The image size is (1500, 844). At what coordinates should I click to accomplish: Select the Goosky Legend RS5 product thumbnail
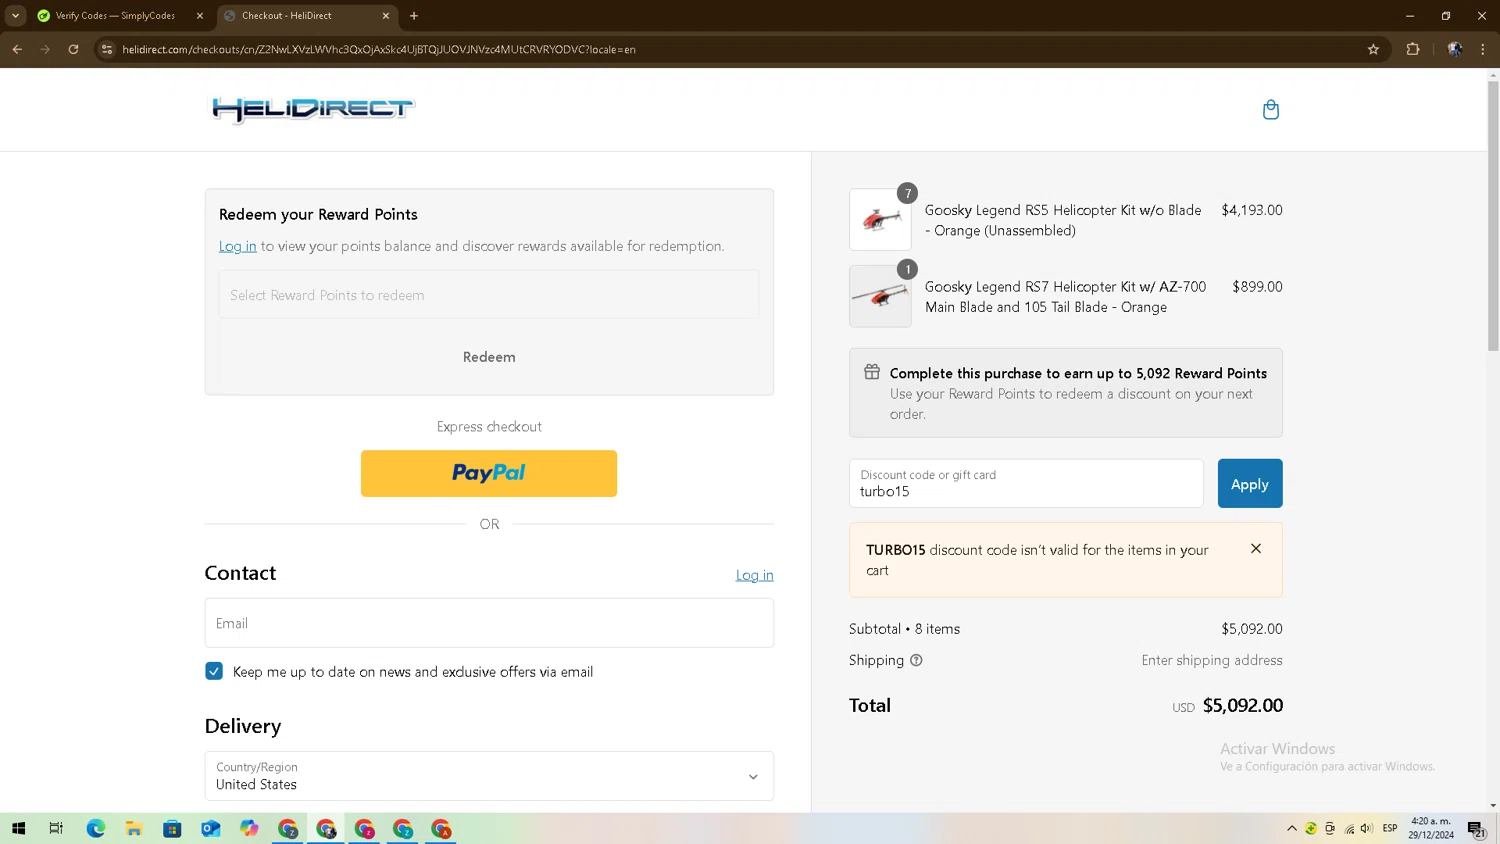pyautogui.click(x=880, y=219)
